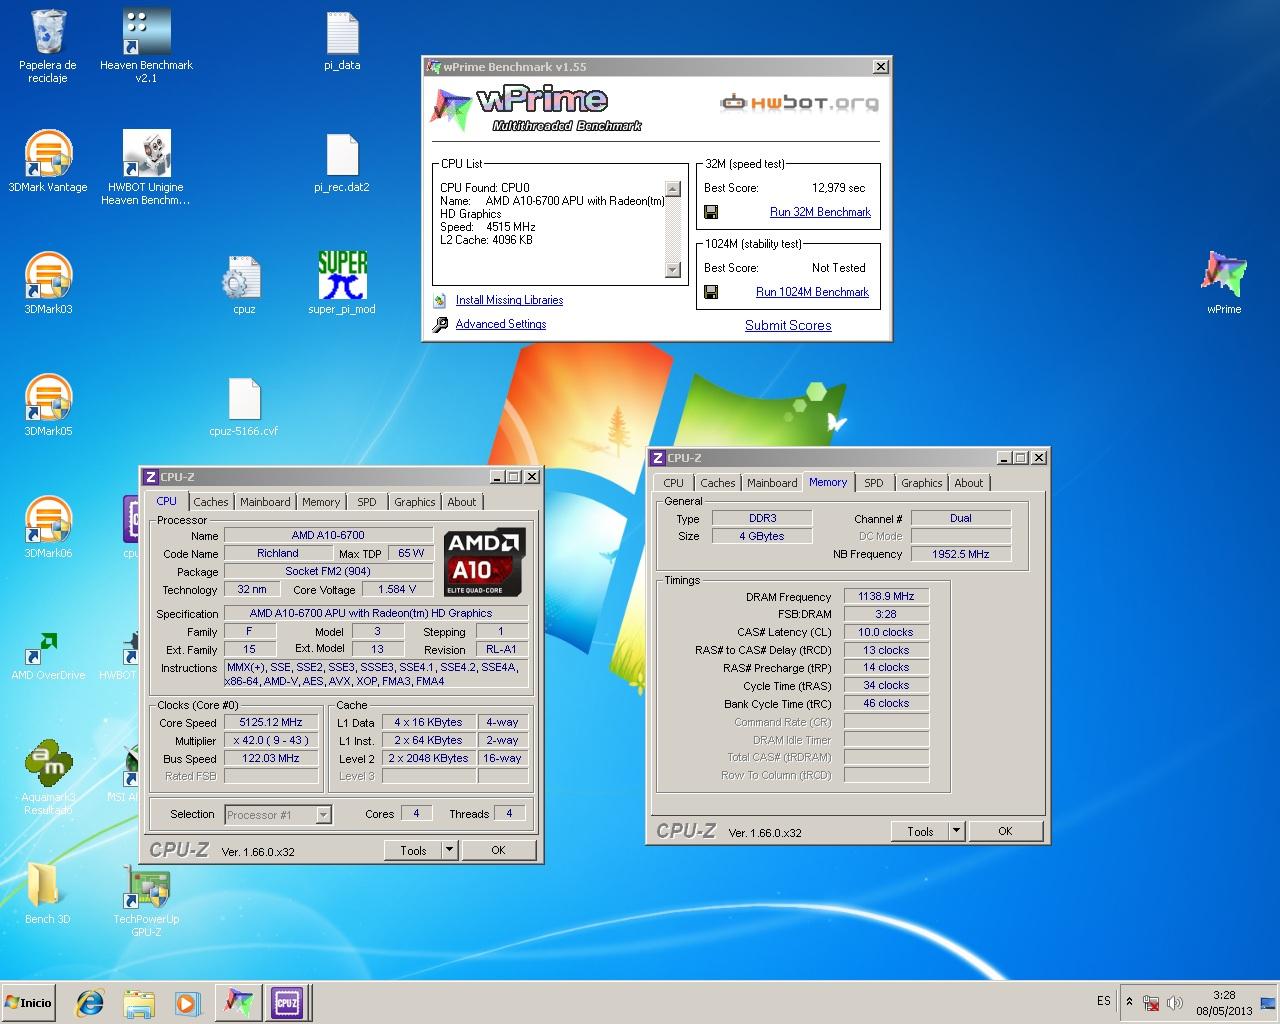Click the 1024M save score floppy icon

tap(711, 292)
